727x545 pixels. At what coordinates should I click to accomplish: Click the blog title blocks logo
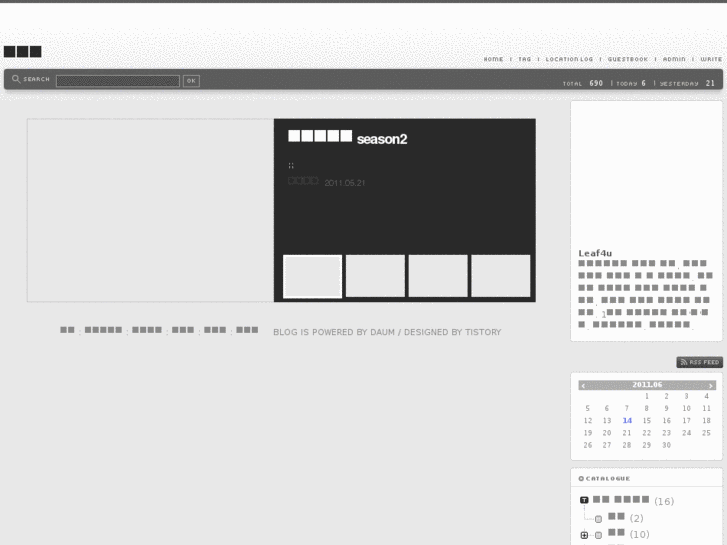pos(23,51)
